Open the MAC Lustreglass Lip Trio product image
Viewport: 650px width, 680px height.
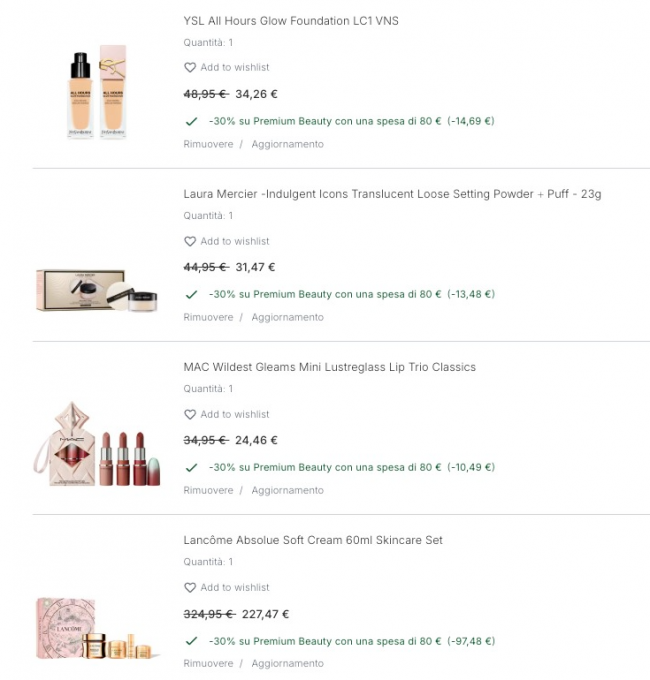click(97, 444)
